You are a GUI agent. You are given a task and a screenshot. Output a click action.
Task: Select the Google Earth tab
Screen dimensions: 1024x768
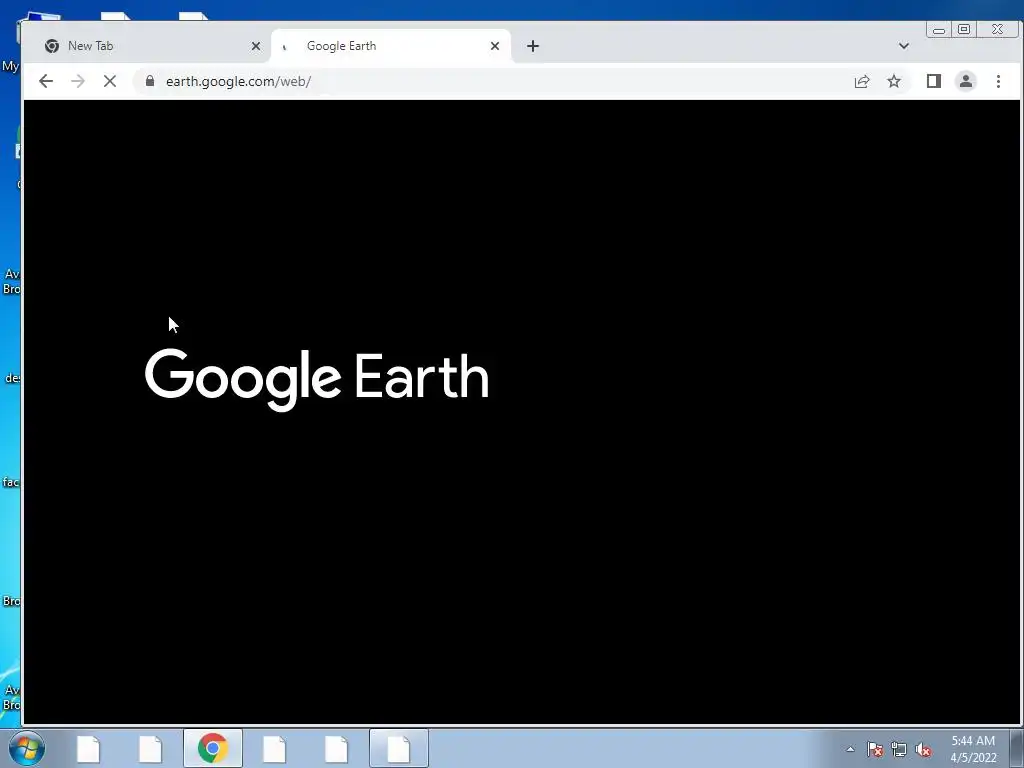[x=391, y=46]
